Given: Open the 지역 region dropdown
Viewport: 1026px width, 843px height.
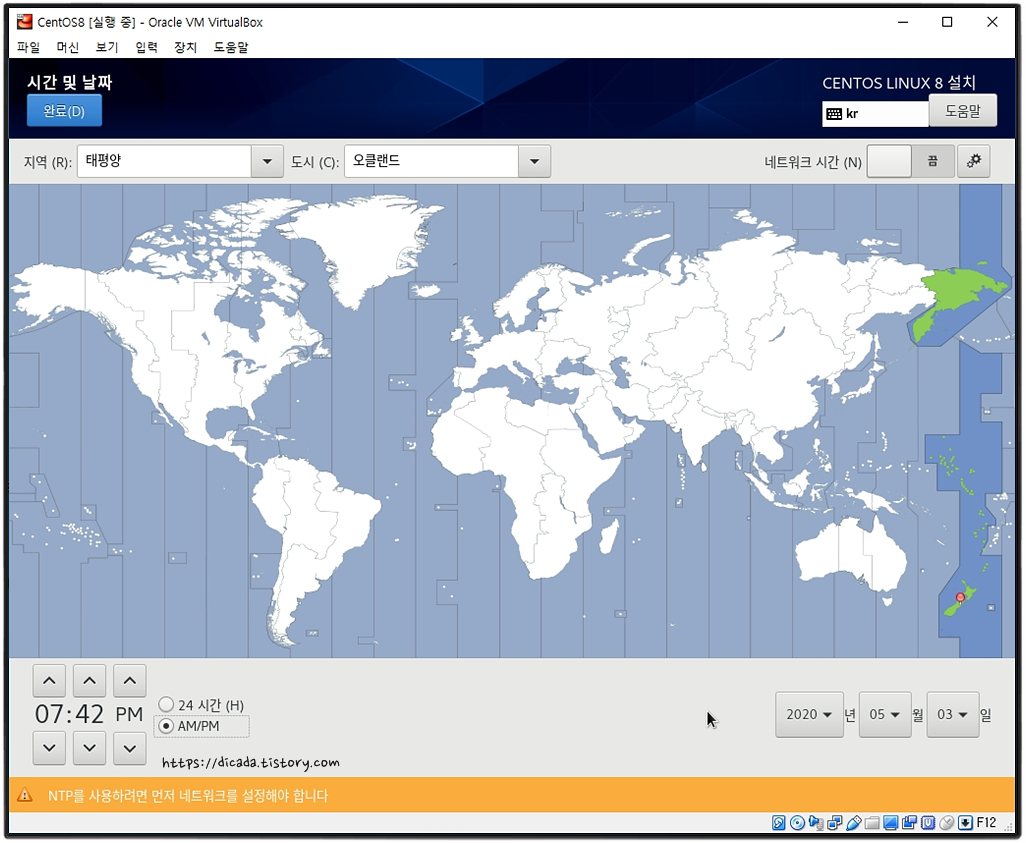Looking at the screenshot, I should (267, 161).
